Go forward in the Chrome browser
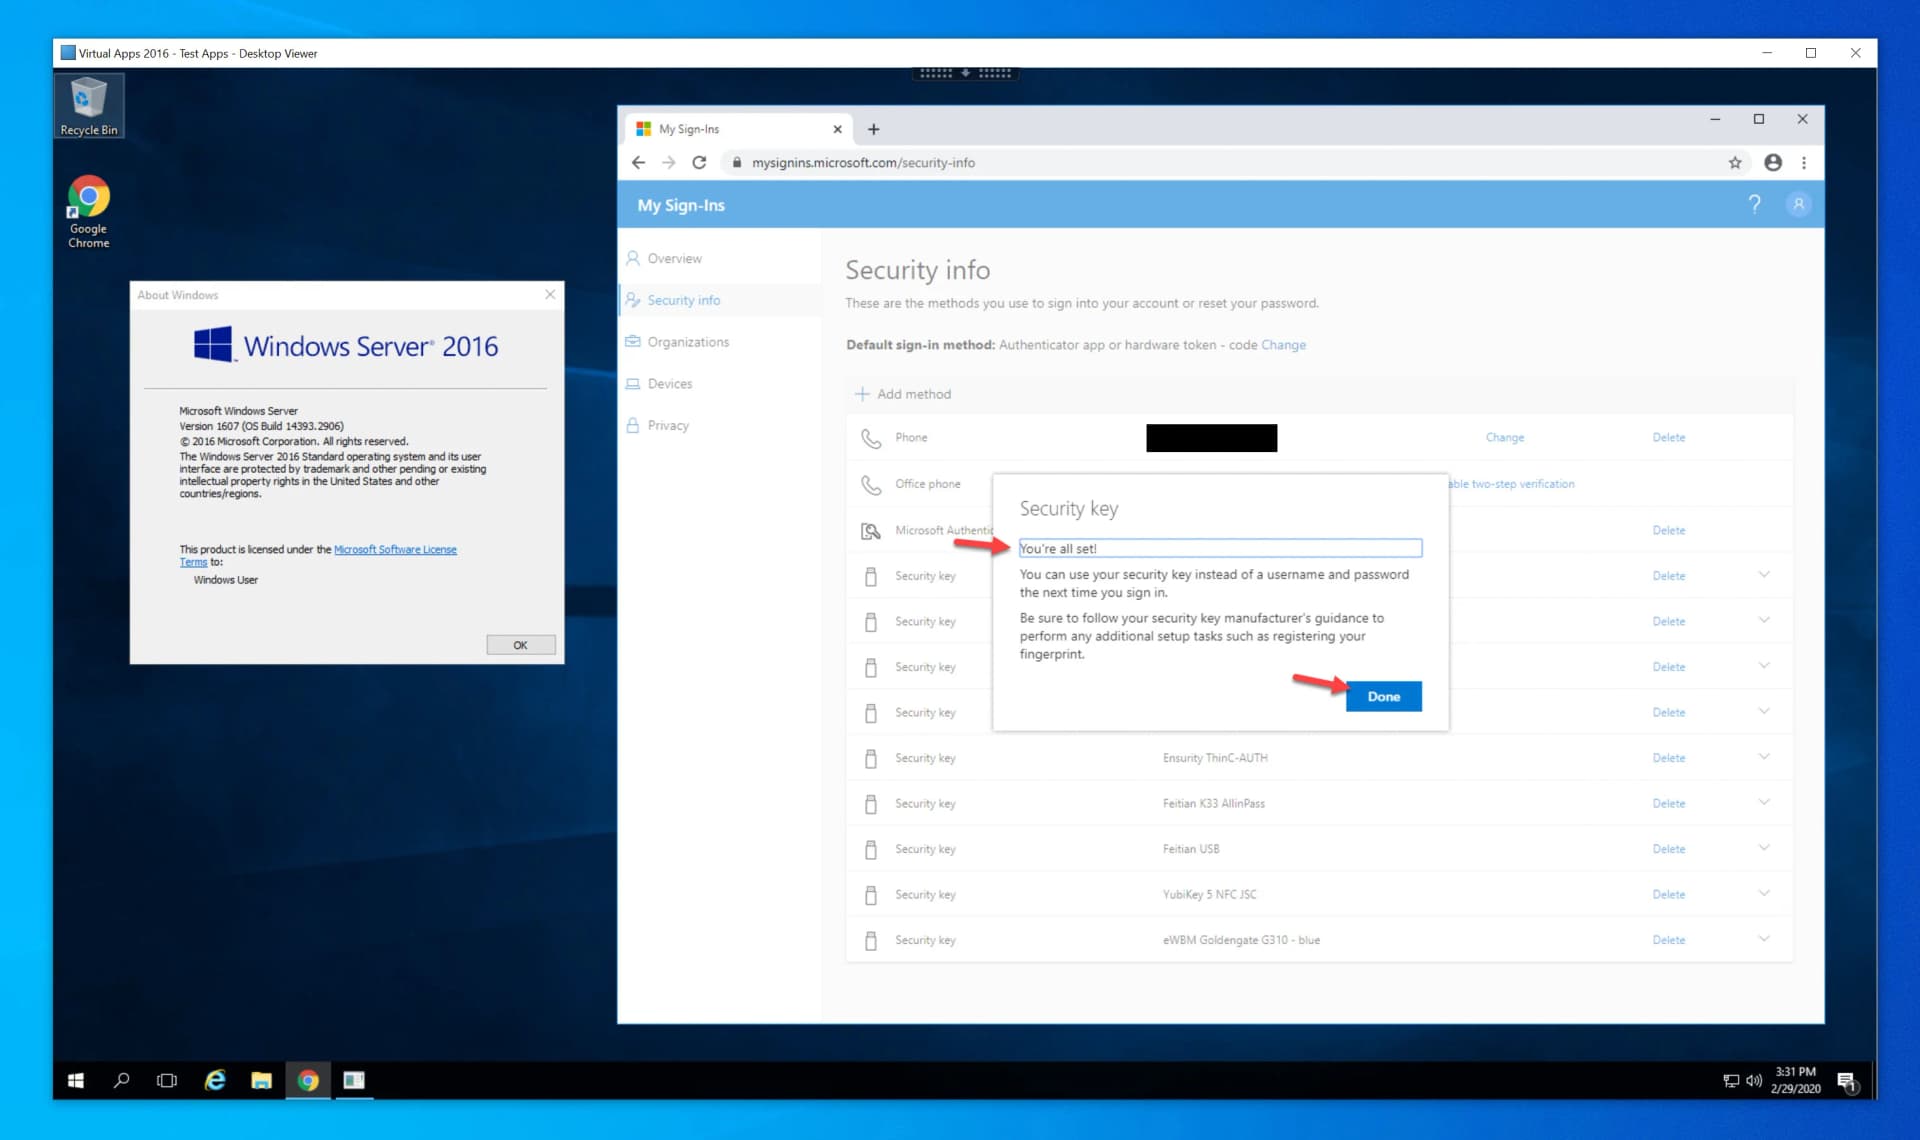 click(x=669, y=163)
